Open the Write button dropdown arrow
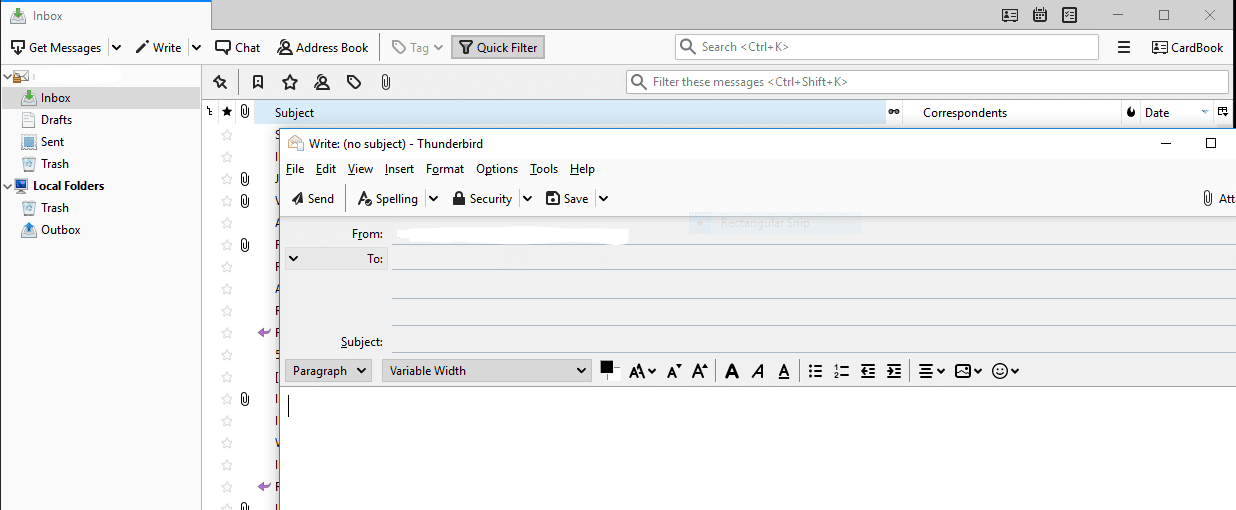Viewport: 1236px width, 510px height. [x=196, y=47]
